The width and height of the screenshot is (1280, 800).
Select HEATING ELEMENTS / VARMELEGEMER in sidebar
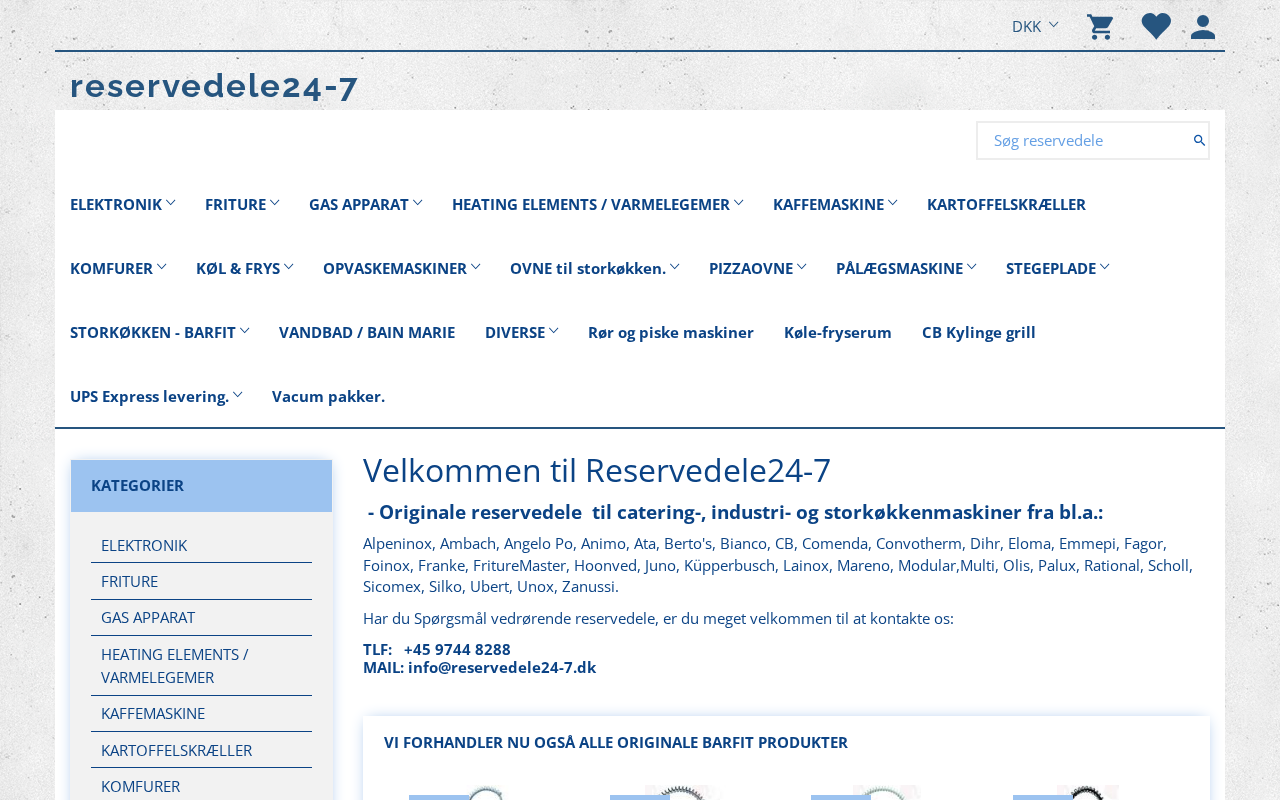pos(201,665)
